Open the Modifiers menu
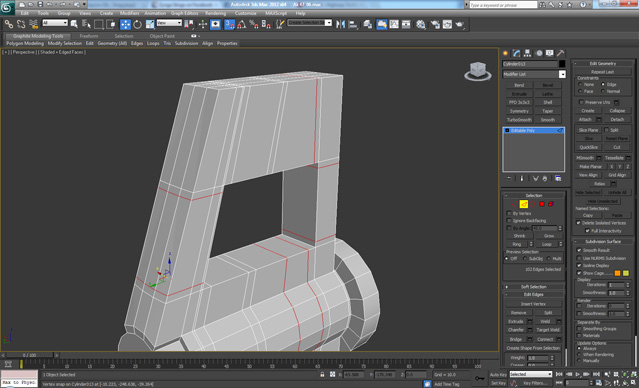This screenshot has height=388, width=639. click(x=130, y=13)
